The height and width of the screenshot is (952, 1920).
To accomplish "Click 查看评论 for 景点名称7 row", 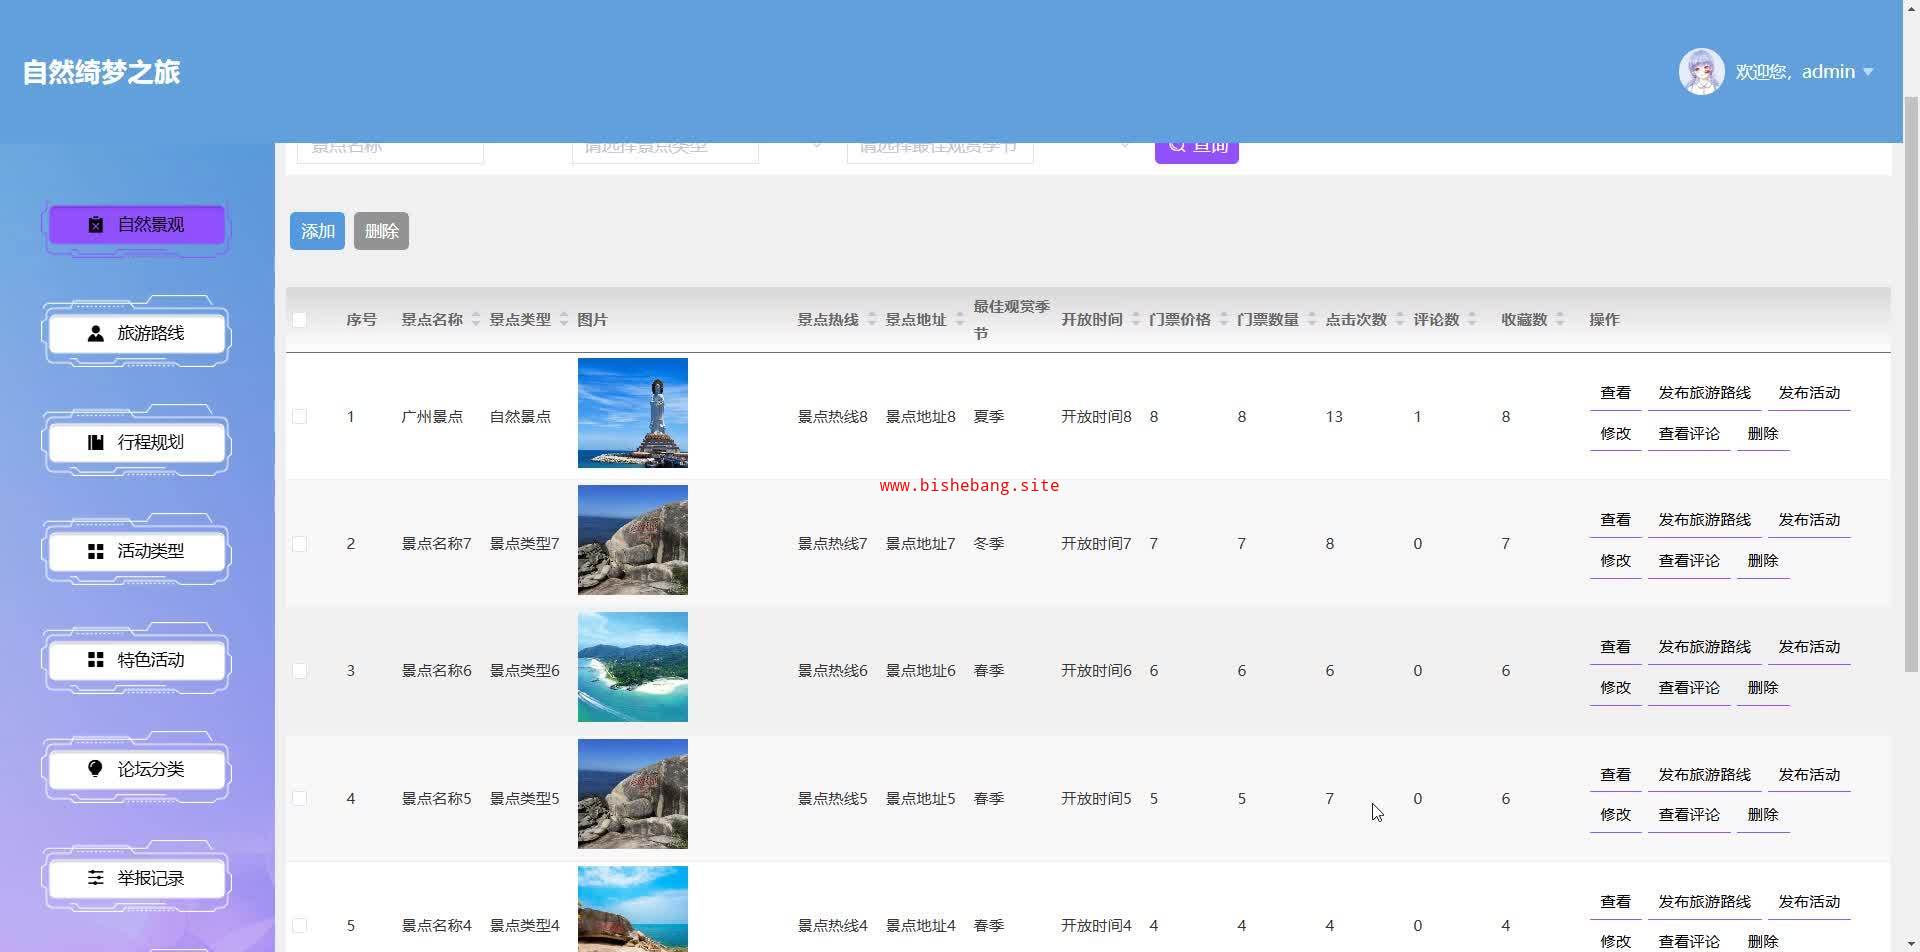I will click(1688, 561).
